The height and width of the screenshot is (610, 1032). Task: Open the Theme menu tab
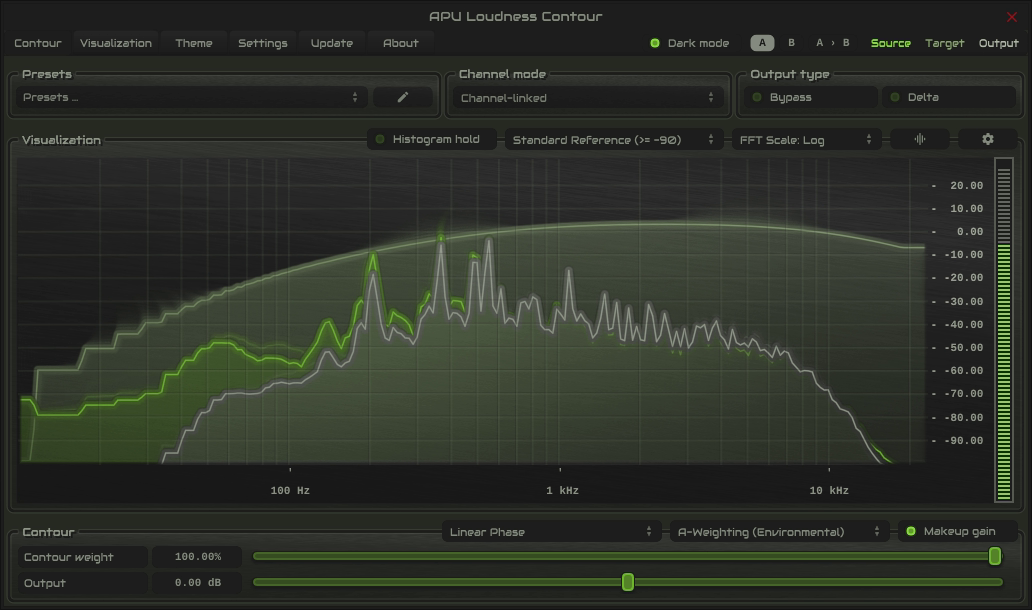tap(194, 43)
